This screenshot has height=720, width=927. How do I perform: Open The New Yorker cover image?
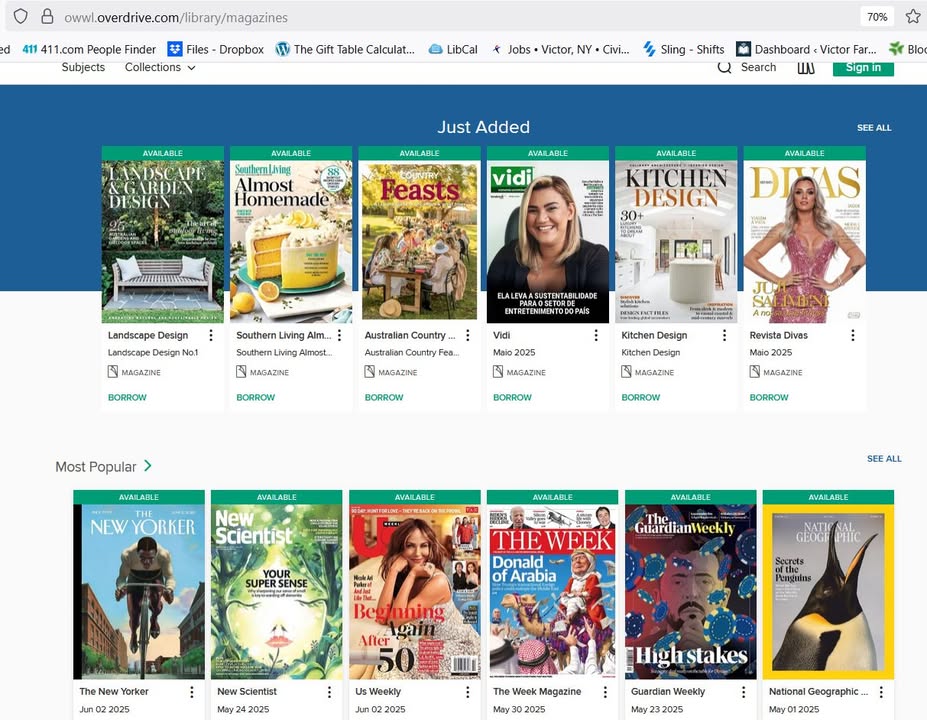139,592
